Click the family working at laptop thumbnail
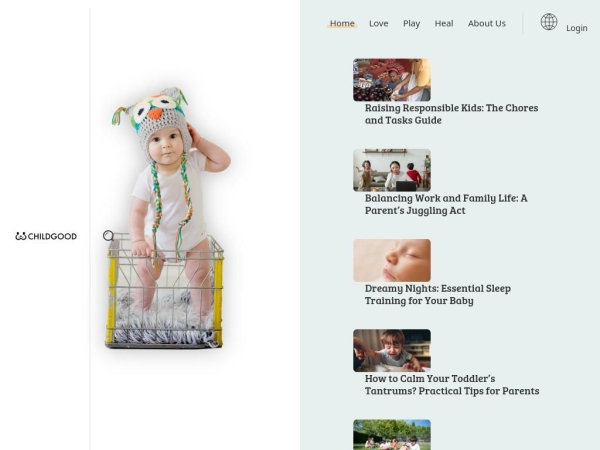The width and height of the screenshot is (600, 450). [392, 170]
